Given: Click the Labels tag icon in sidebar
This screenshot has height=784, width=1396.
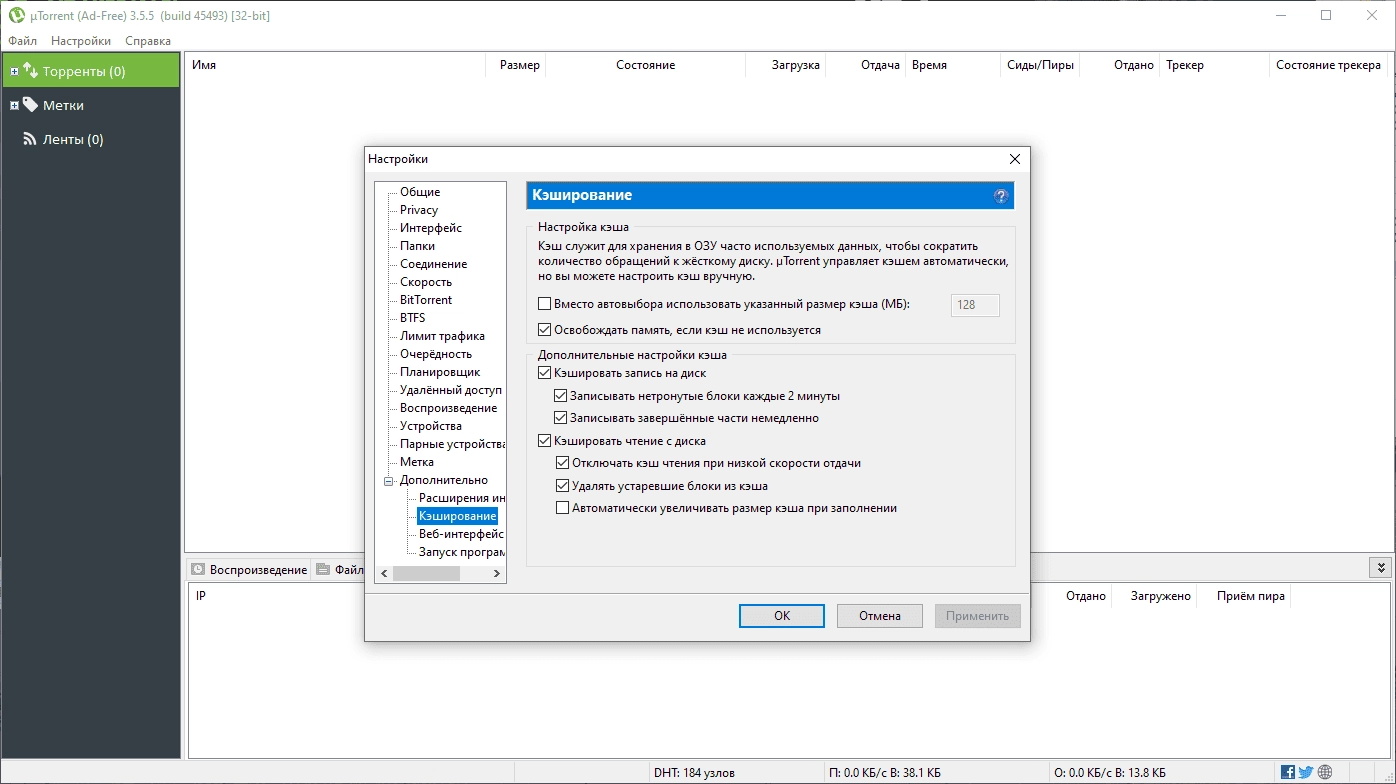Looking at the screenshot, I should coord(30,105).
